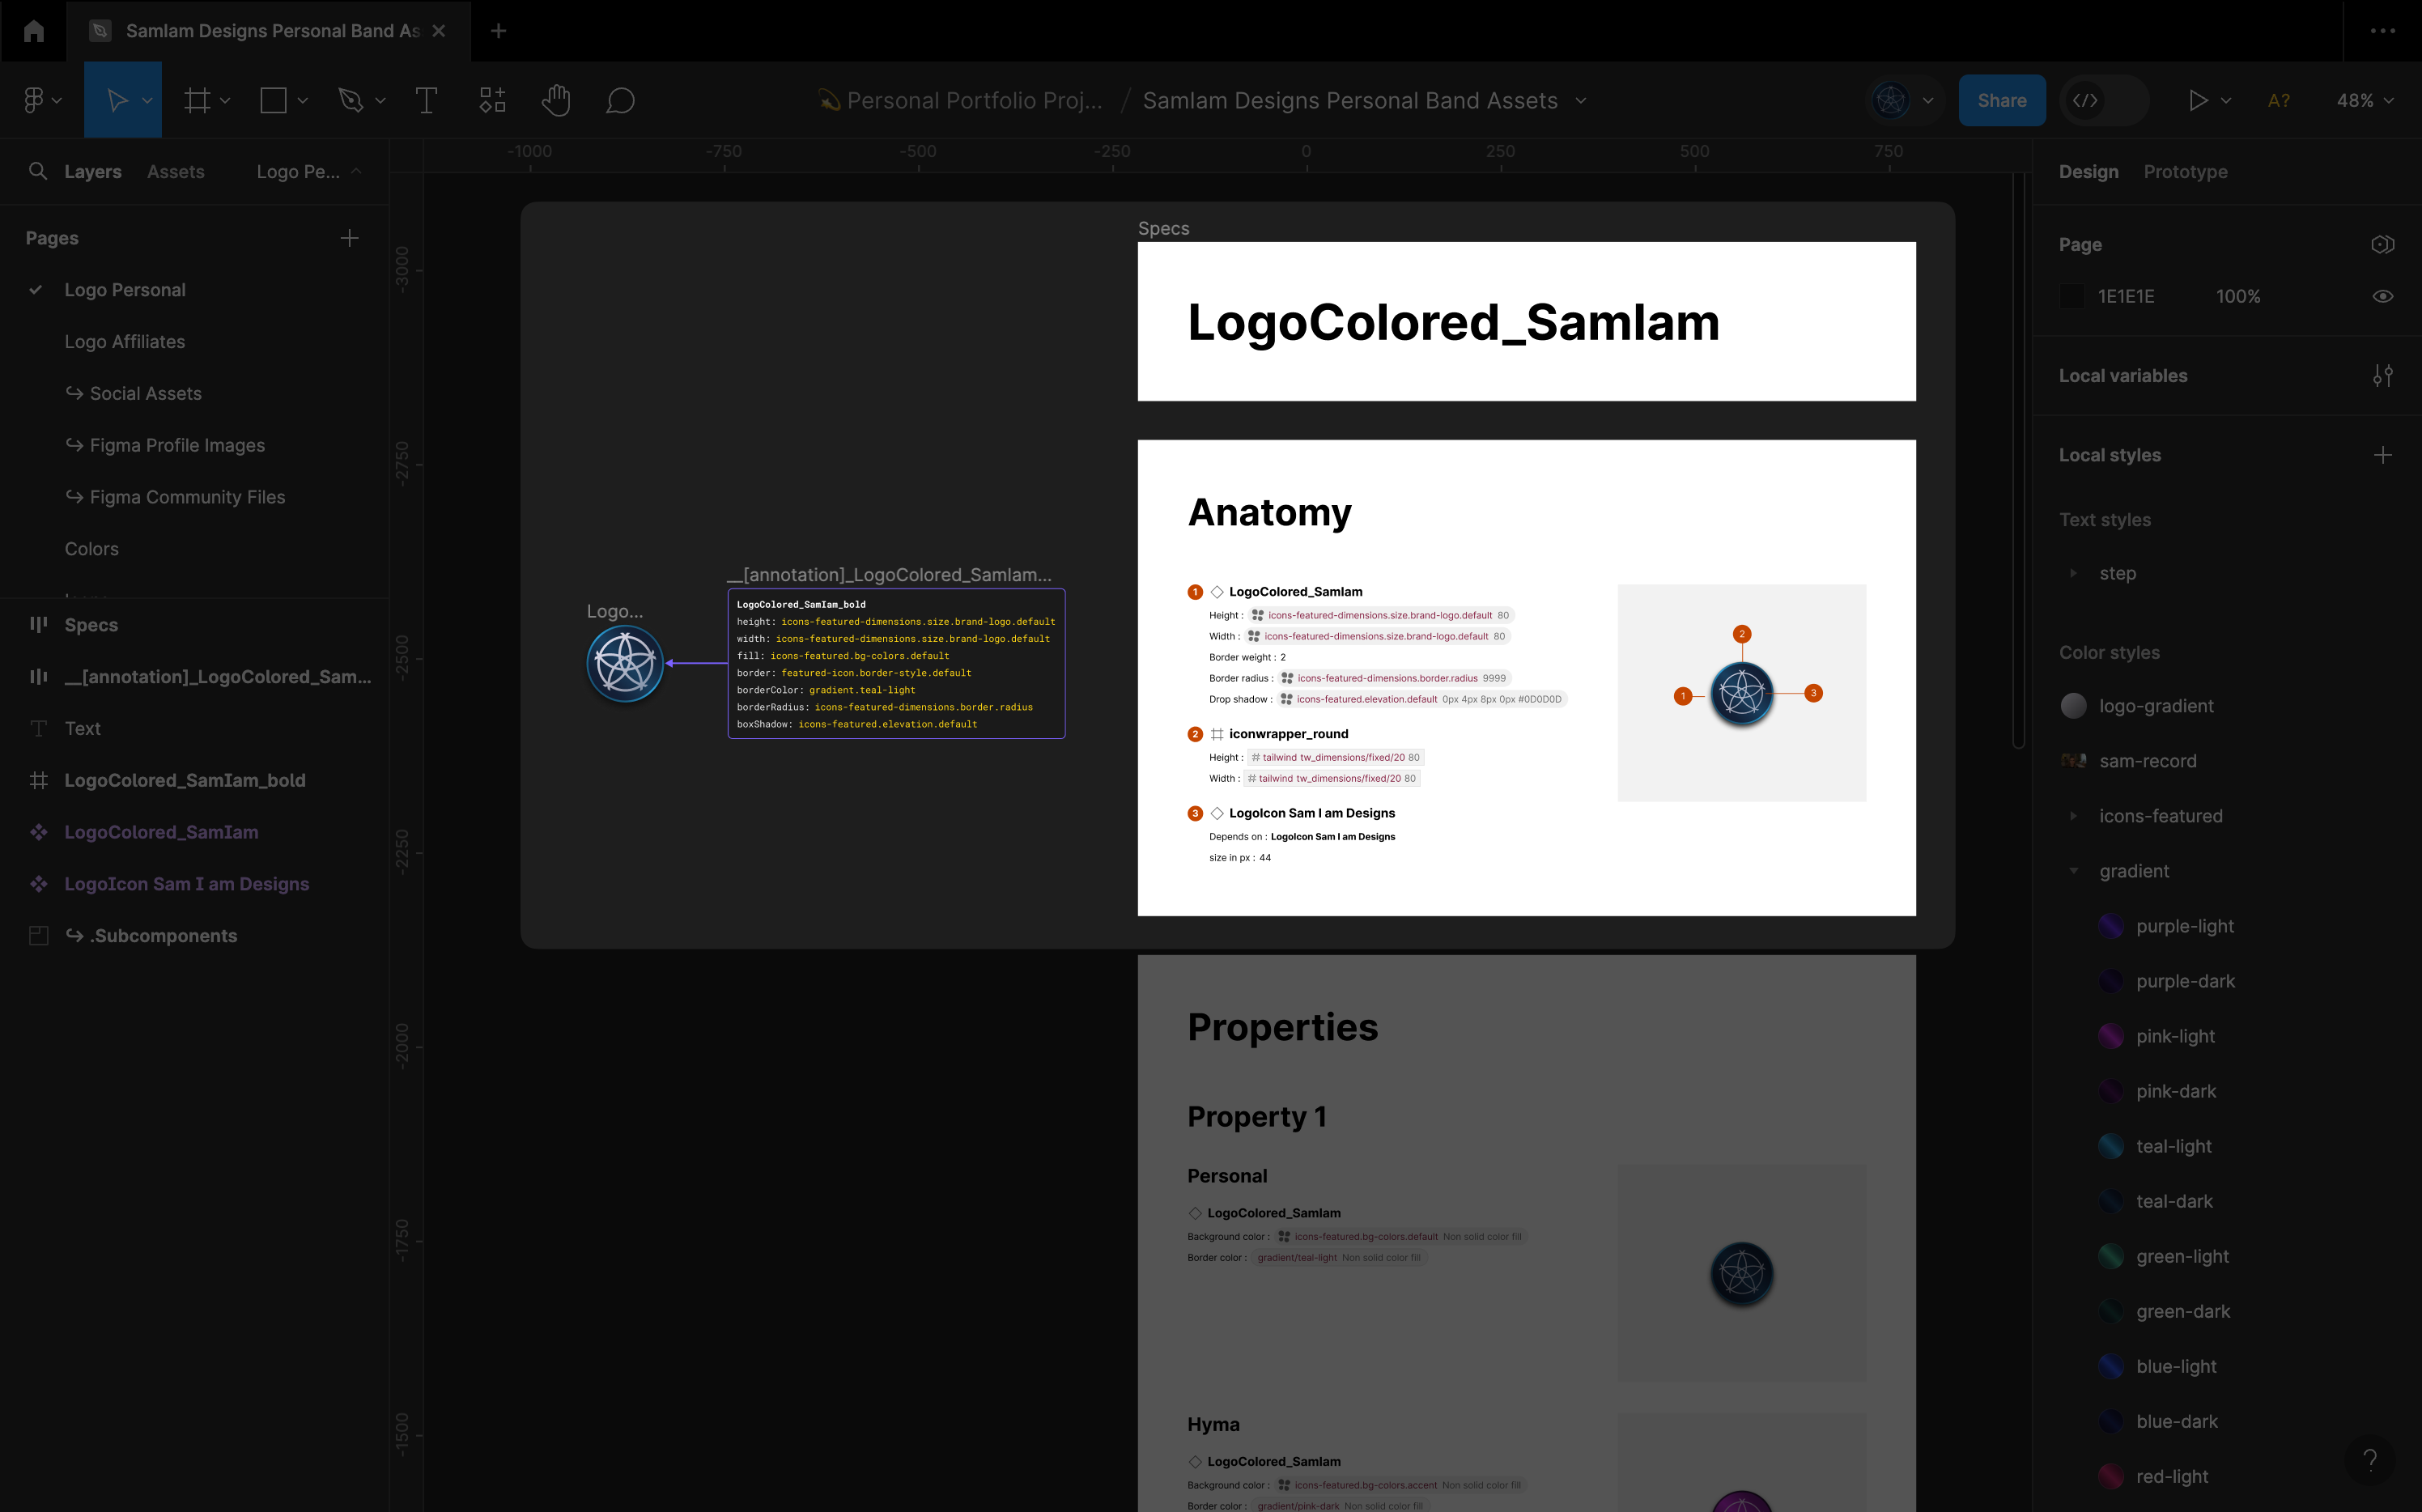The width and height of the screenshot is (2422, 1512).
Task: Go to the Figma home screen
Action: 33,31
